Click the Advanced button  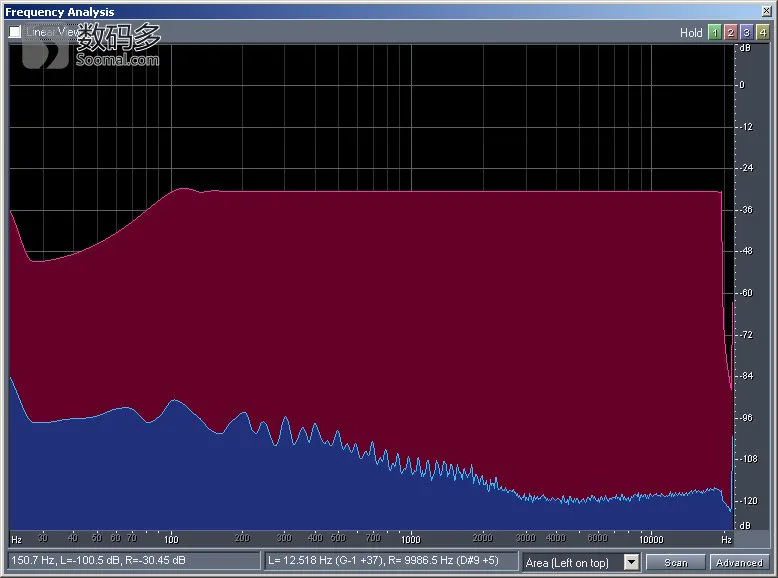click(739, 562)
